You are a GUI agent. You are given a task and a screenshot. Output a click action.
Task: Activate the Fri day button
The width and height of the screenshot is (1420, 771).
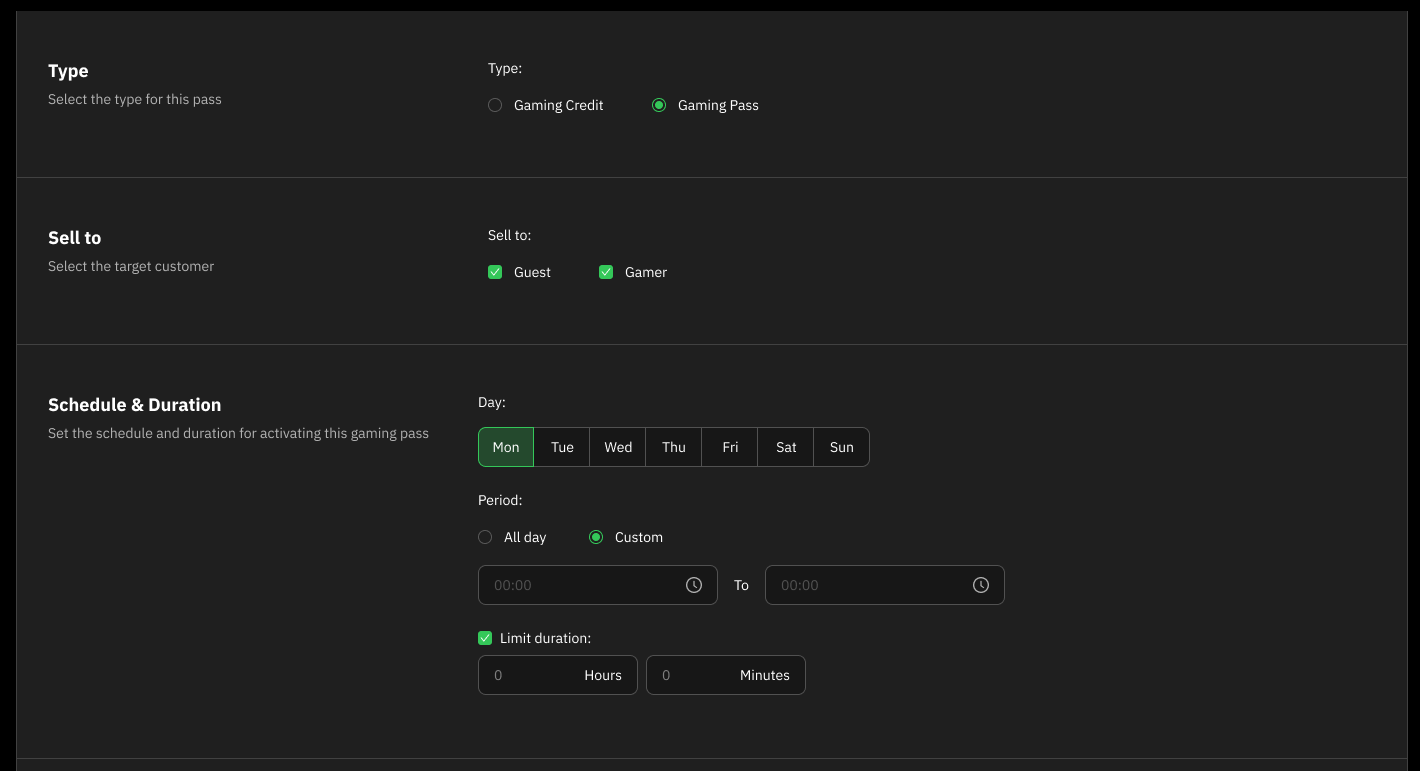pyautogui.click(x=730, y=447)
